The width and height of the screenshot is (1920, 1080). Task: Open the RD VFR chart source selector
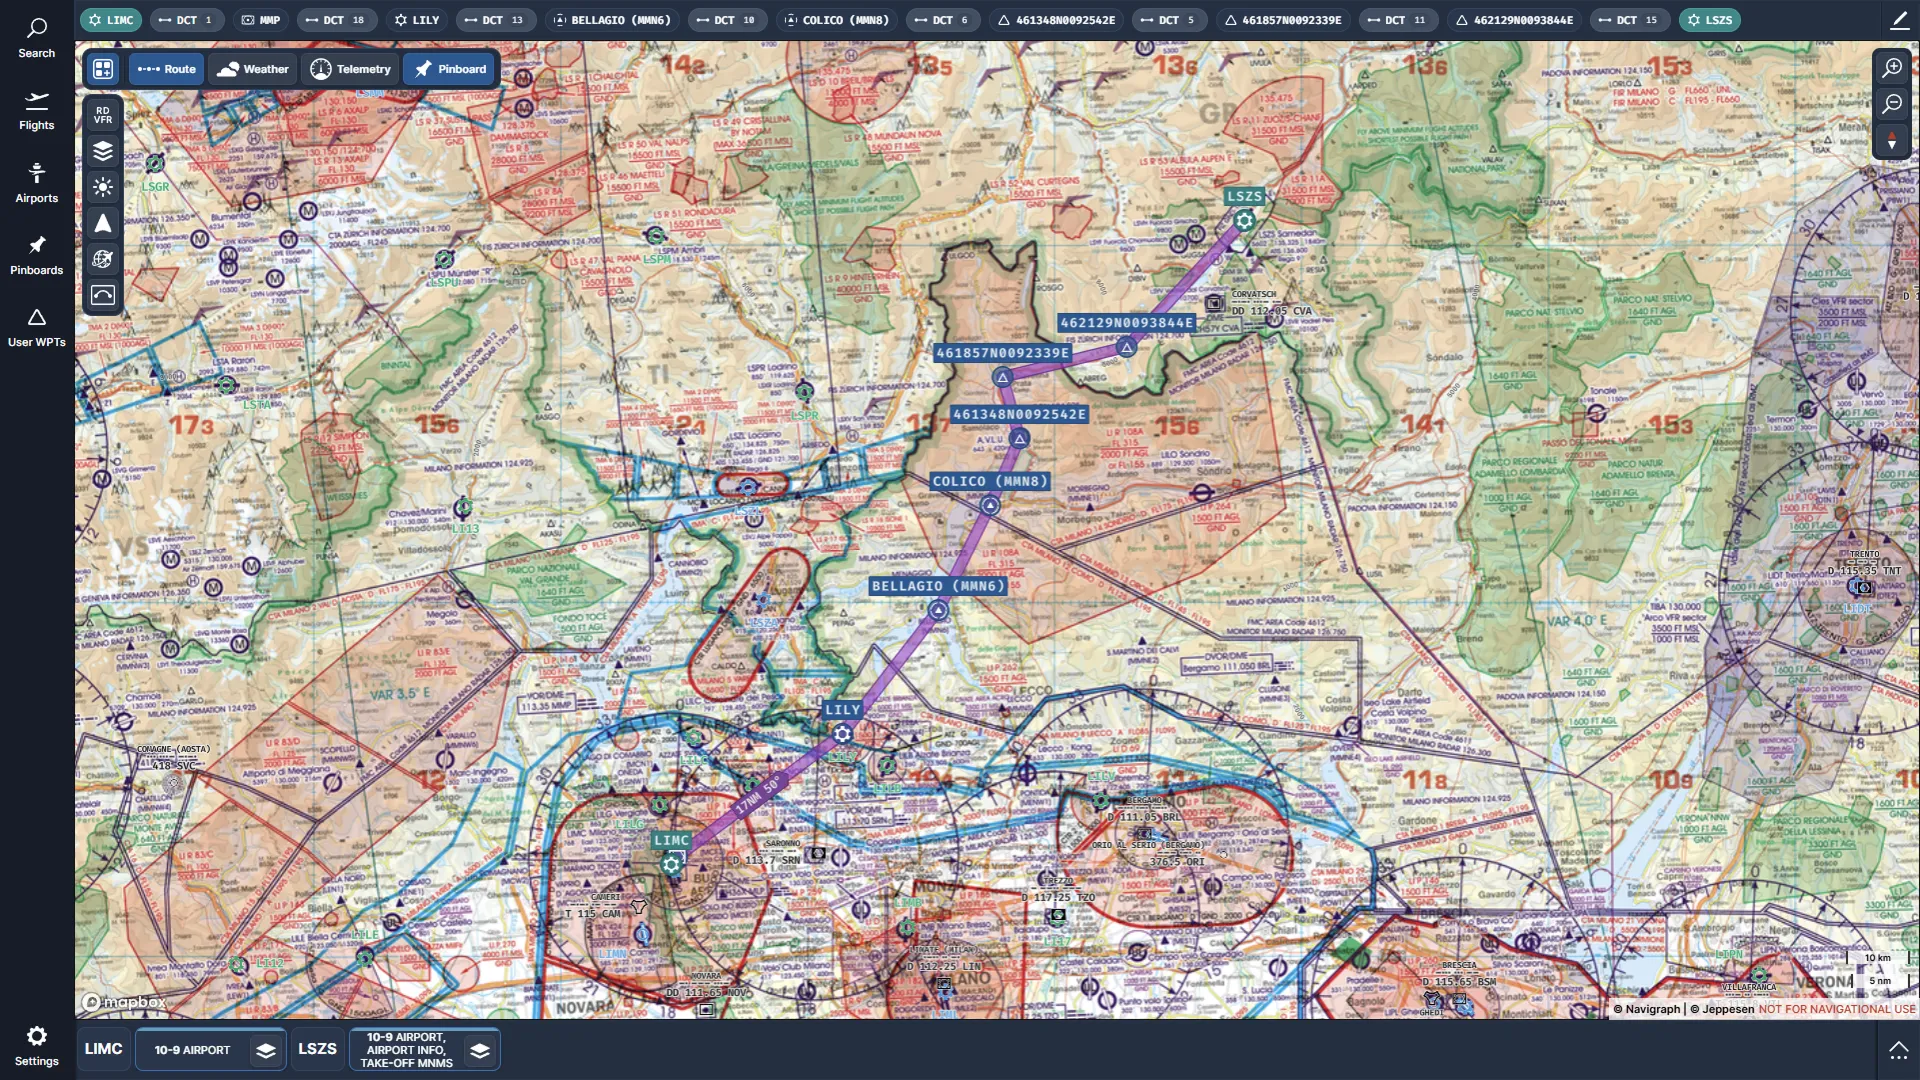[x=103, y=114]
